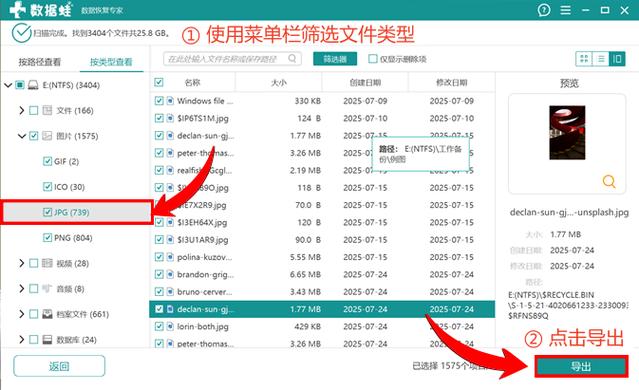Click the search magnifier icon in search box
The height and width of the screenshot is (390, 639).
click(x=292, y=59)
